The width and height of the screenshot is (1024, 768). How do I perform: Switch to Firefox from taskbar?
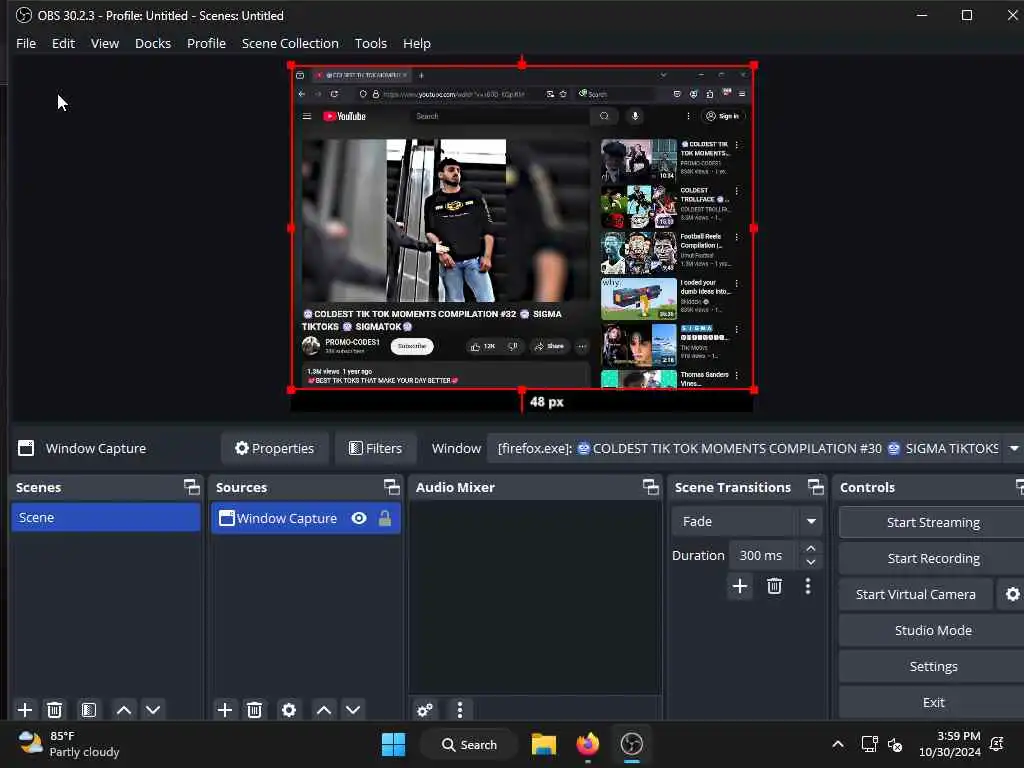[x=587, y=744]
